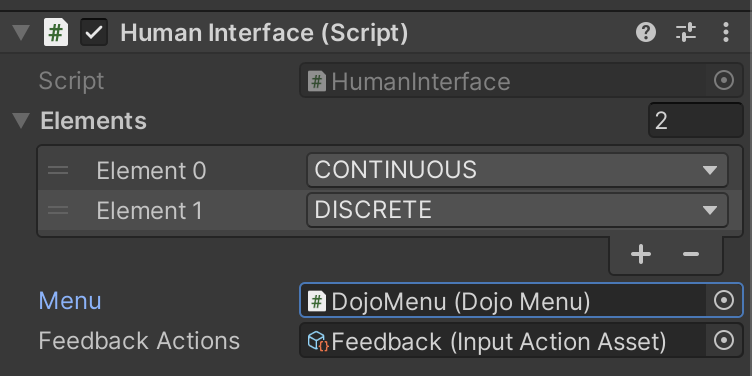The image size is (752, 376).
Task: Click the Menu property label
Action: point(70,301)
